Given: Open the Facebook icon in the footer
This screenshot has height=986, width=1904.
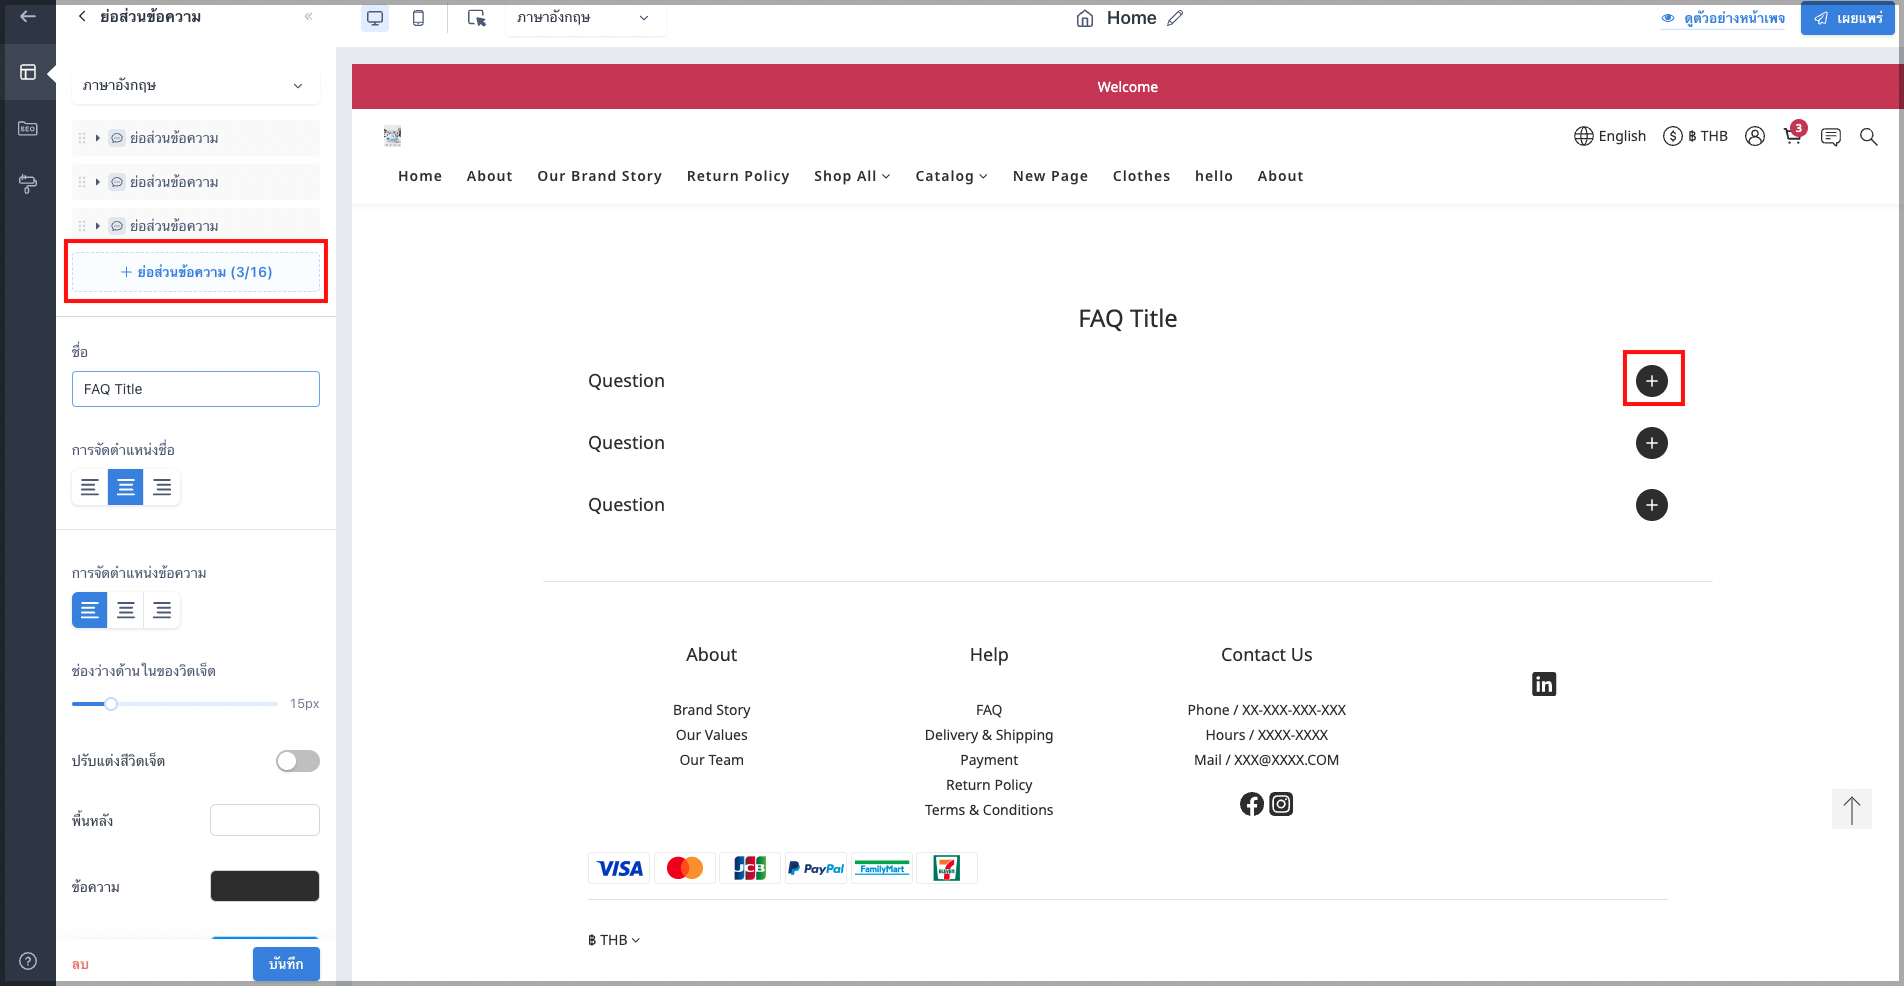Looking at the screenshot, I should 1252,804.
